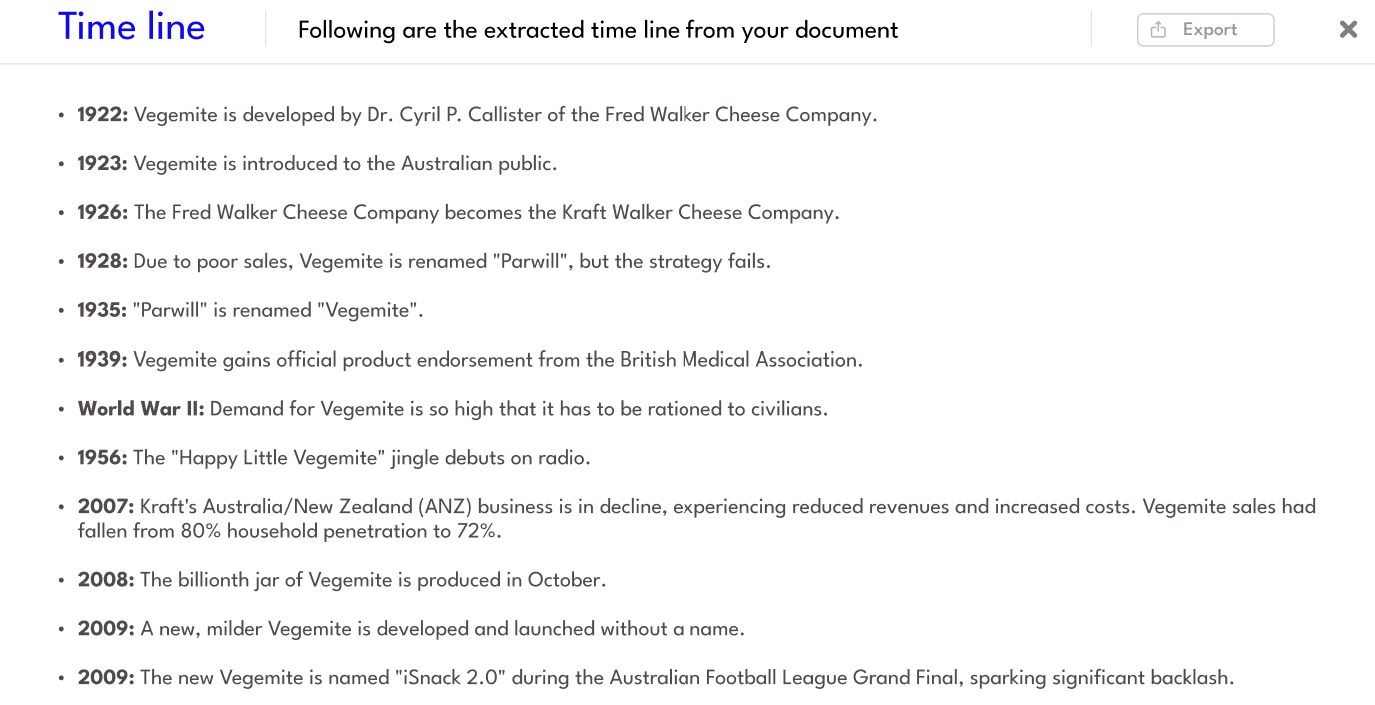Click the Export button

(1205, 30)
